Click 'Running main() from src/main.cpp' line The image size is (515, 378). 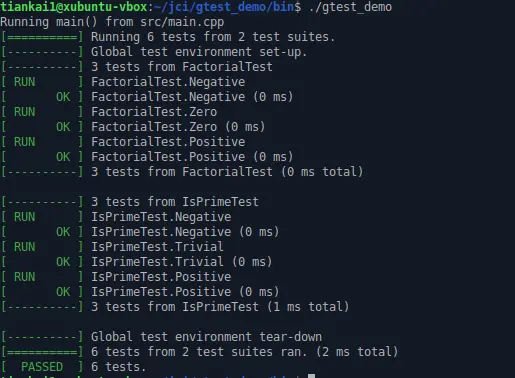pos(112,22)
